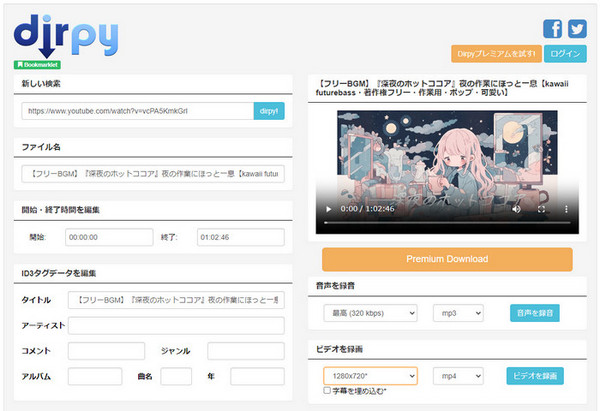Click the 曲名 track input field
This screenshot has width=600, height=411.
point(176,376)
